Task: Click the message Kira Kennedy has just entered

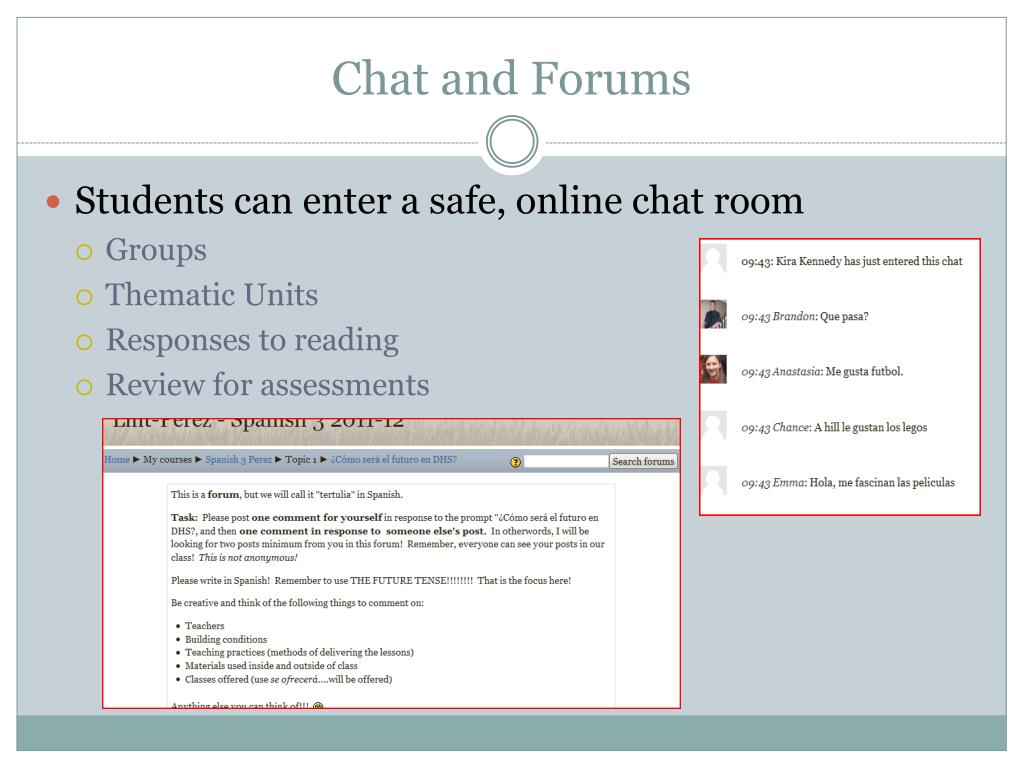Action: pos(852,261)
